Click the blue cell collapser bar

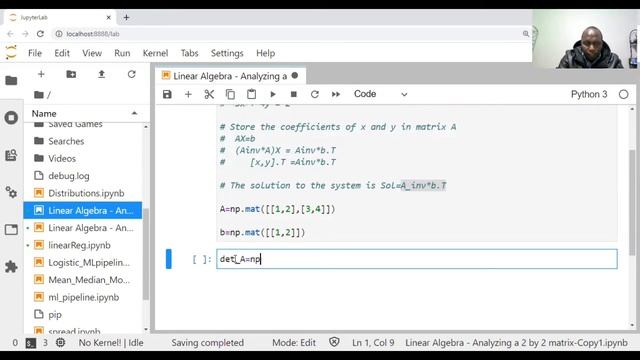[169, 259]
